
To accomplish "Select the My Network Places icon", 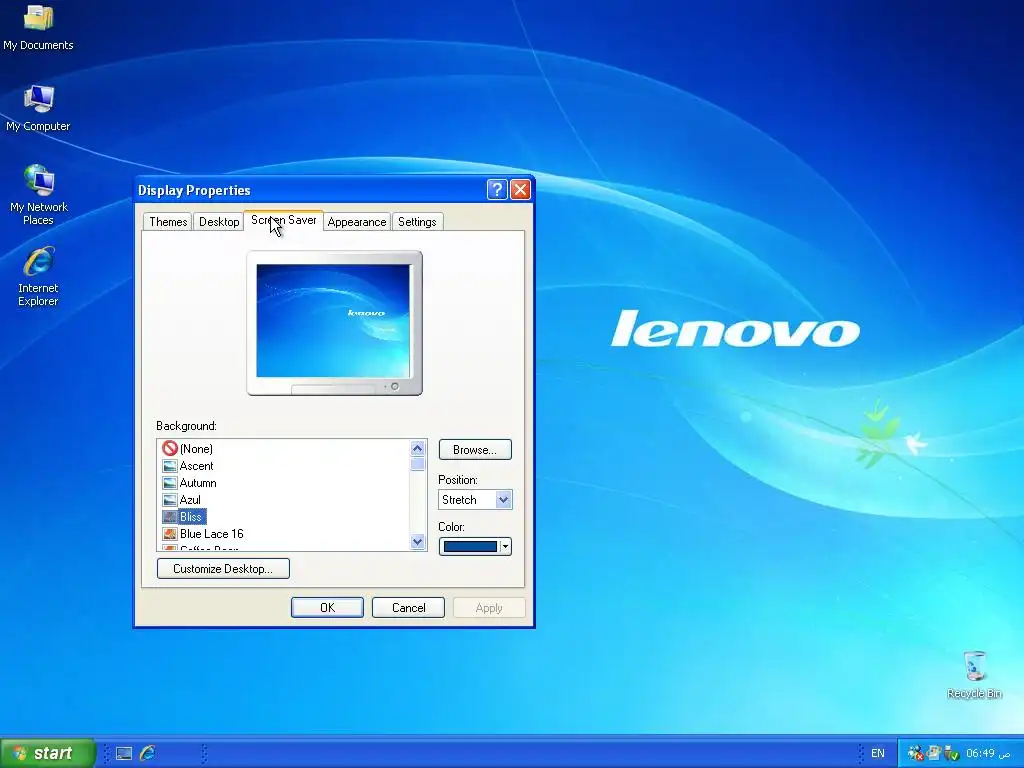I will click(x=39, y=195).
